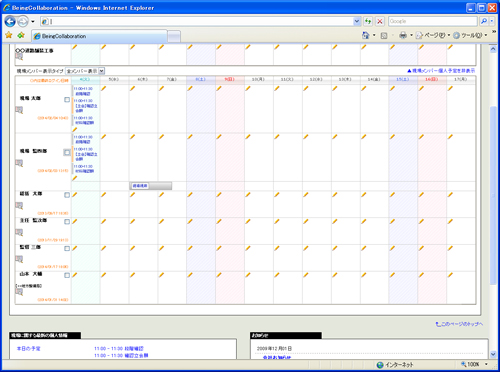Click the 9(日) date column header
The width and height of the screenshot is (500, 372).
pos(230,79)
